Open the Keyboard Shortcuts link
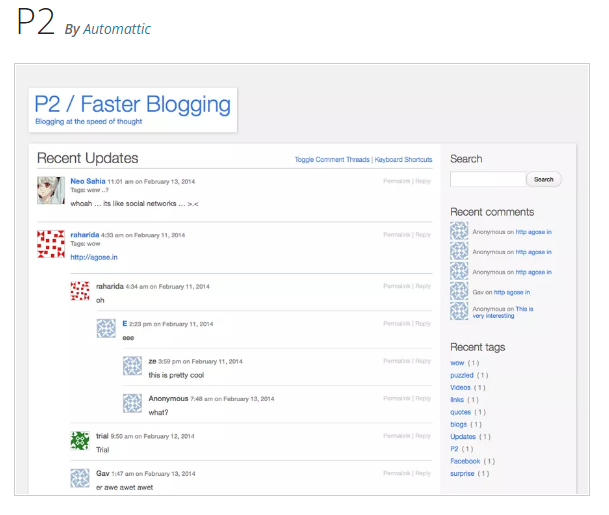This screenshot has height=515, width=609. [404, 160]
